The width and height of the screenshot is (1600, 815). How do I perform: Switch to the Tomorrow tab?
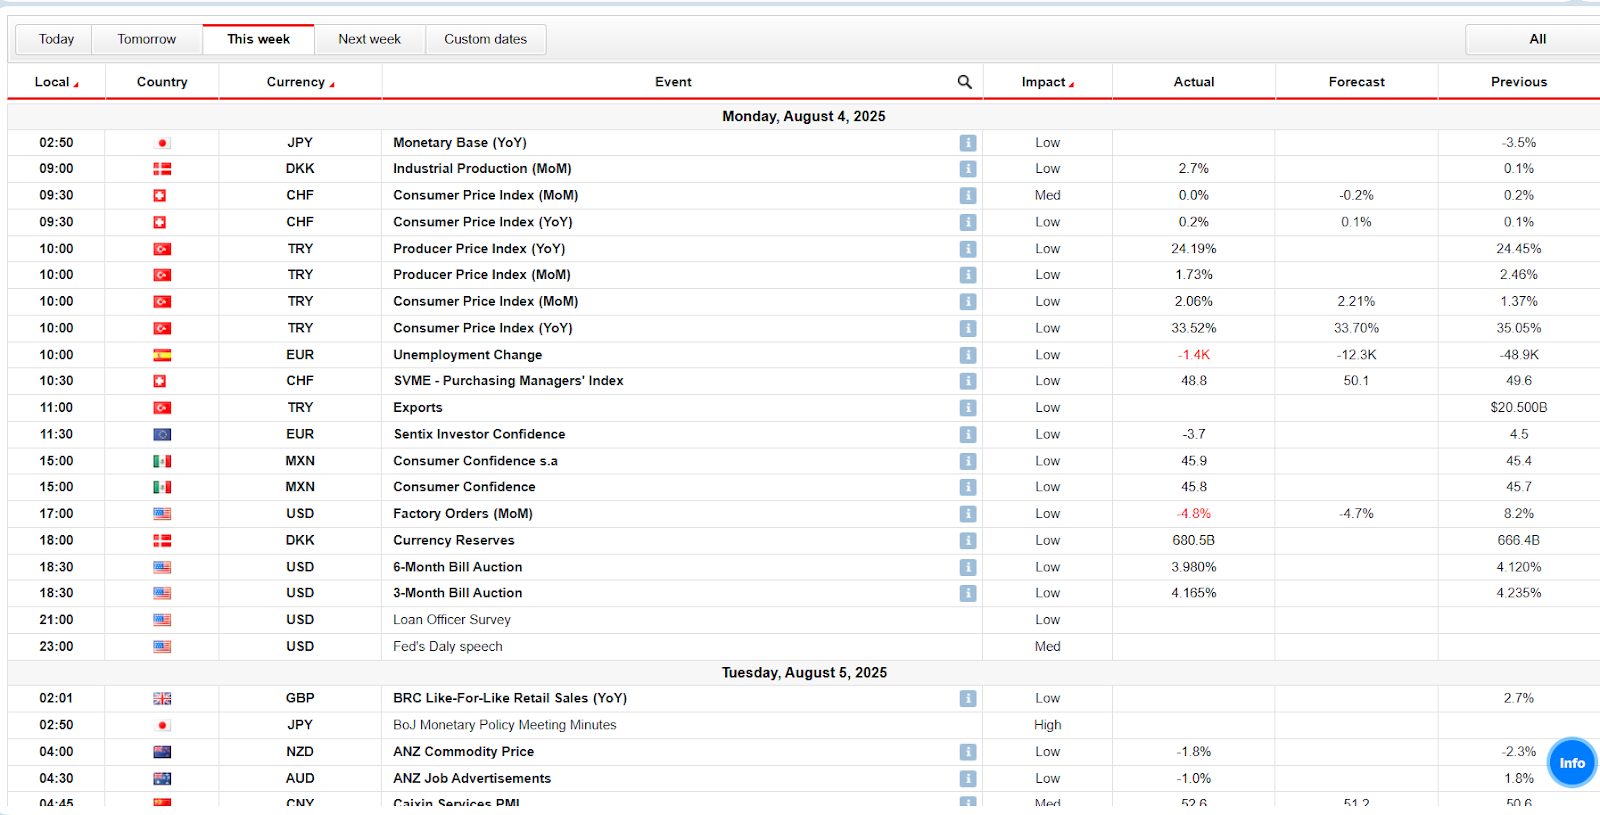[146, 39]
